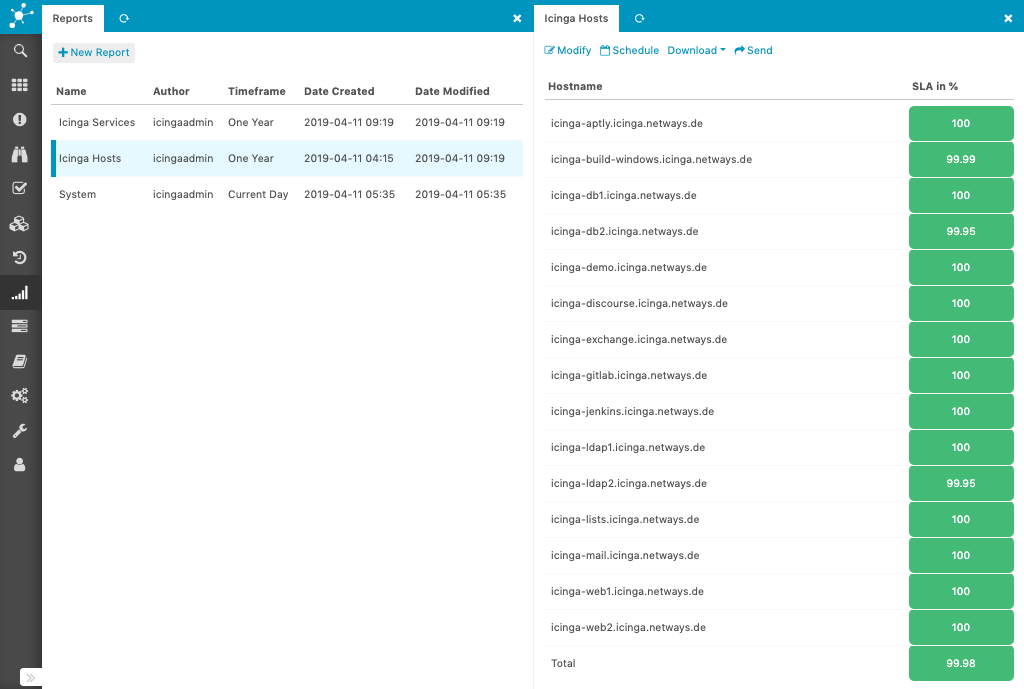Viewport: 1024px width, 689px height.
Task: Open the search icon in sidebar
Action: pyautogui.click(x=20, y=50)
